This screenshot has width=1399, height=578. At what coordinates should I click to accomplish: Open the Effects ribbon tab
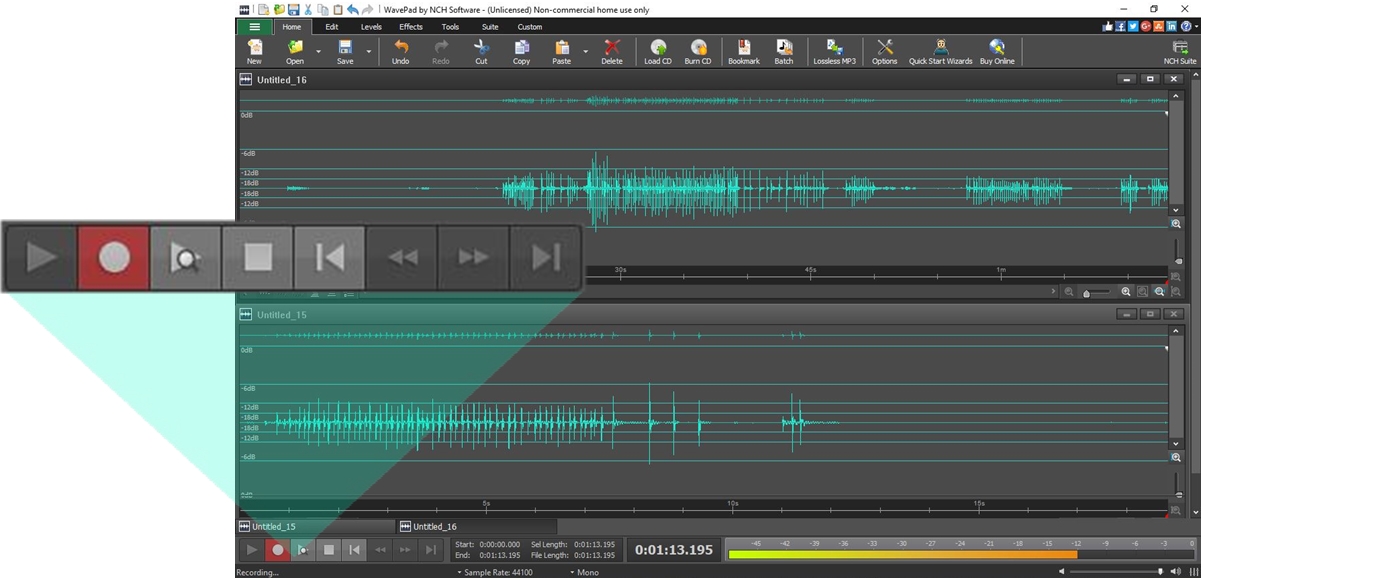click(411, 27)
